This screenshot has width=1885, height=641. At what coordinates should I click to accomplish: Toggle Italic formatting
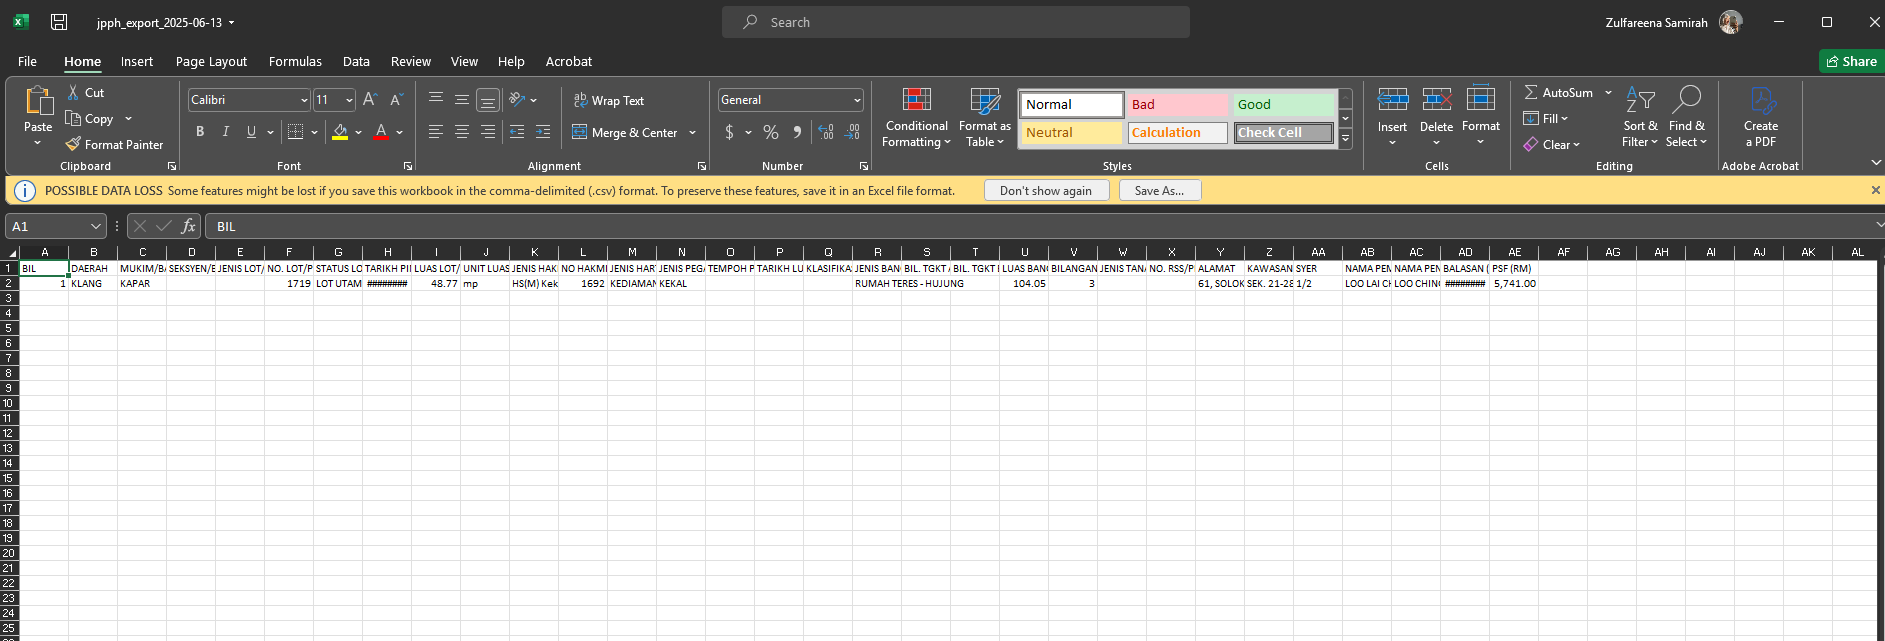226,132
